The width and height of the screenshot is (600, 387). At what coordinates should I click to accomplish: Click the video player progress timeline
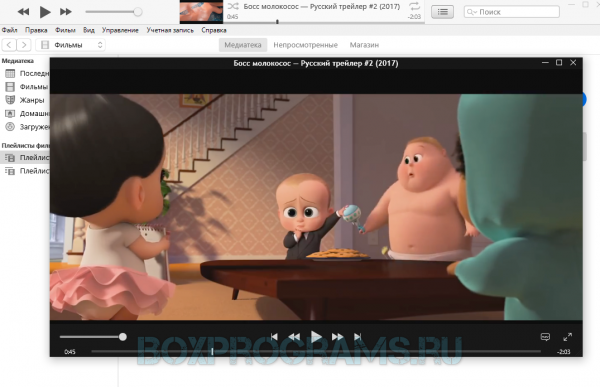[316, 351]
